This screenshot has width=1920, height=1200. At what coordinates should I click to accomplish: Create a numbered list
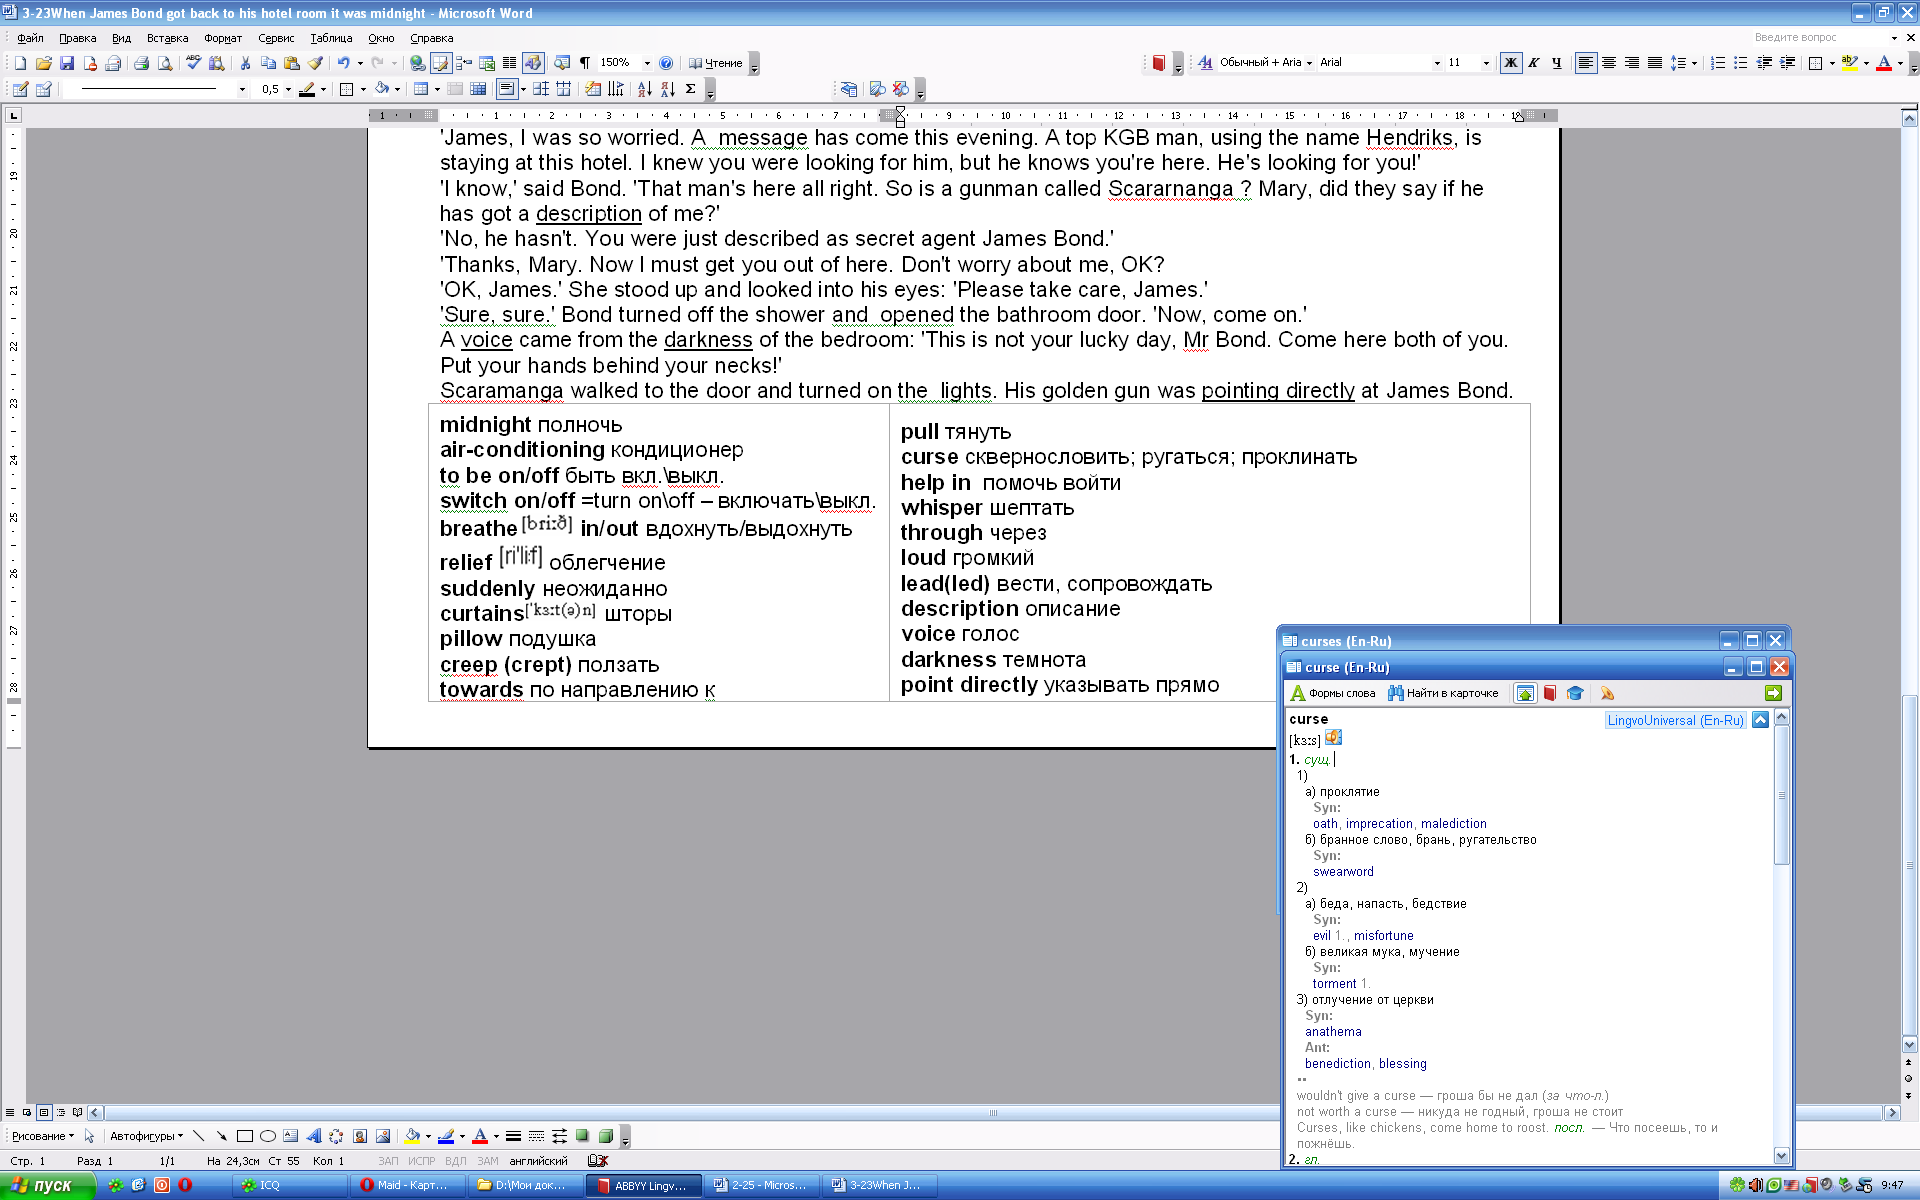pos(1717,63)
